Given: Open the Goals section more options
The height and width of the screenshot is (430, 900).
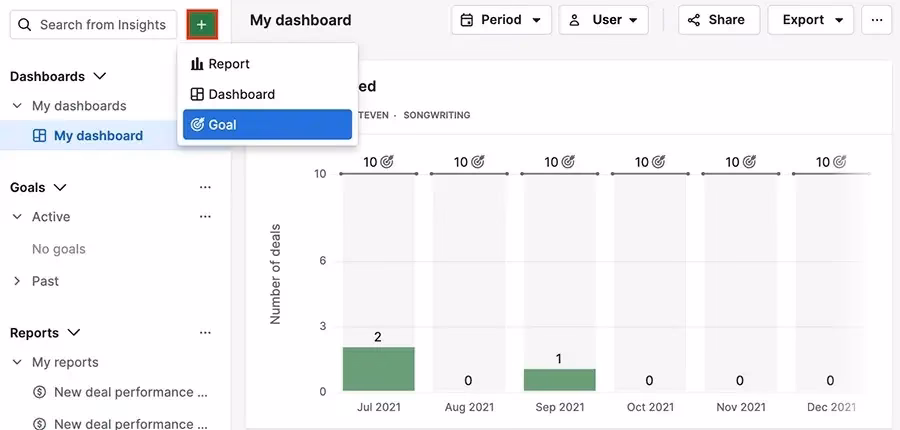Looking at the screenshot, I should click(x=205, y=187).
